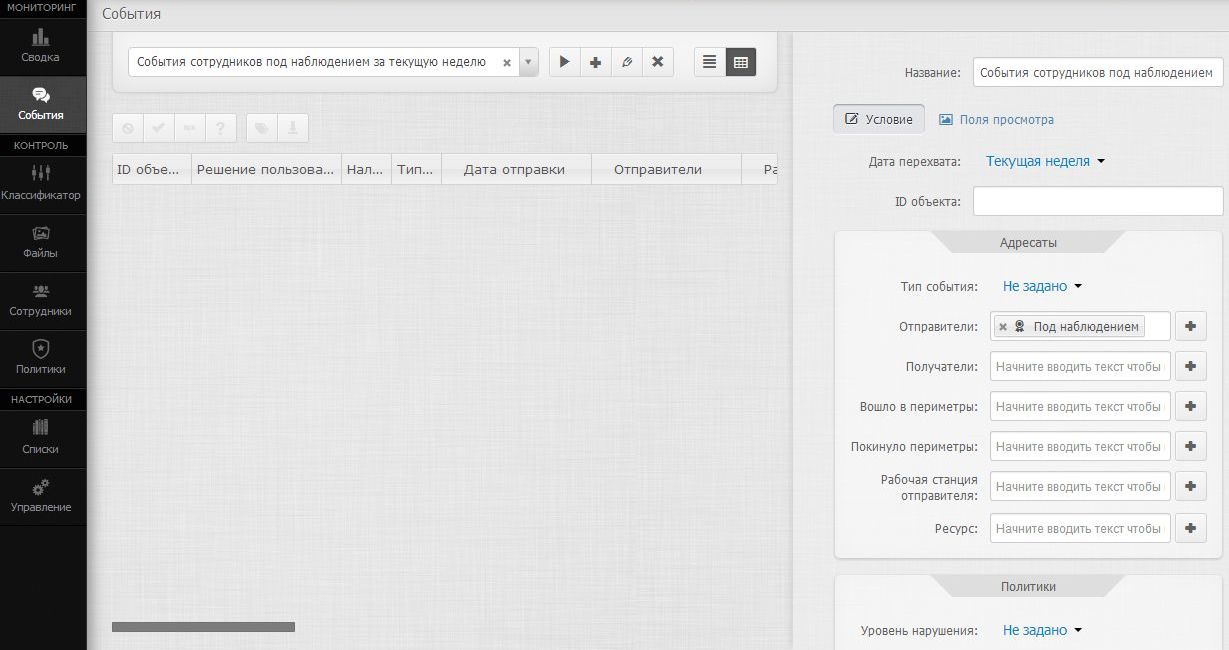
Task: Add workstation with Рабочая станция plus button
Action: [1190, 486]
